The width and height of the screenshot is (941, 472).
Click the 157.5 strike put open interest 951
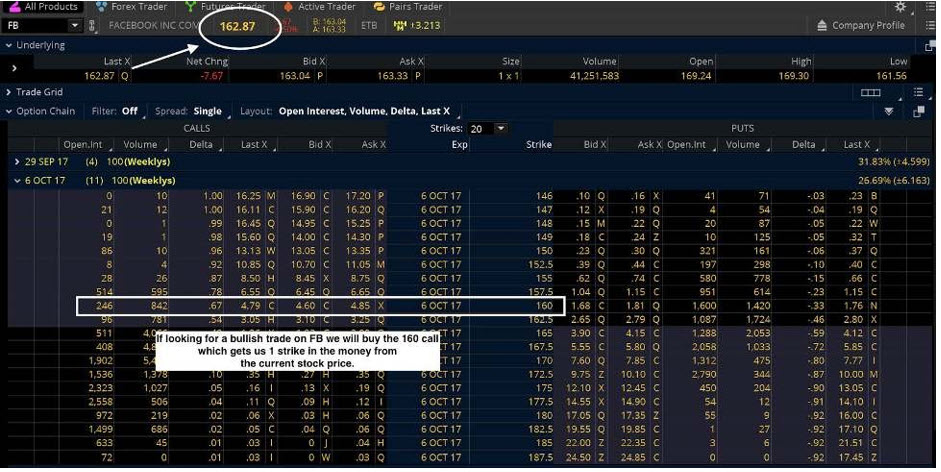coord(708,292)
